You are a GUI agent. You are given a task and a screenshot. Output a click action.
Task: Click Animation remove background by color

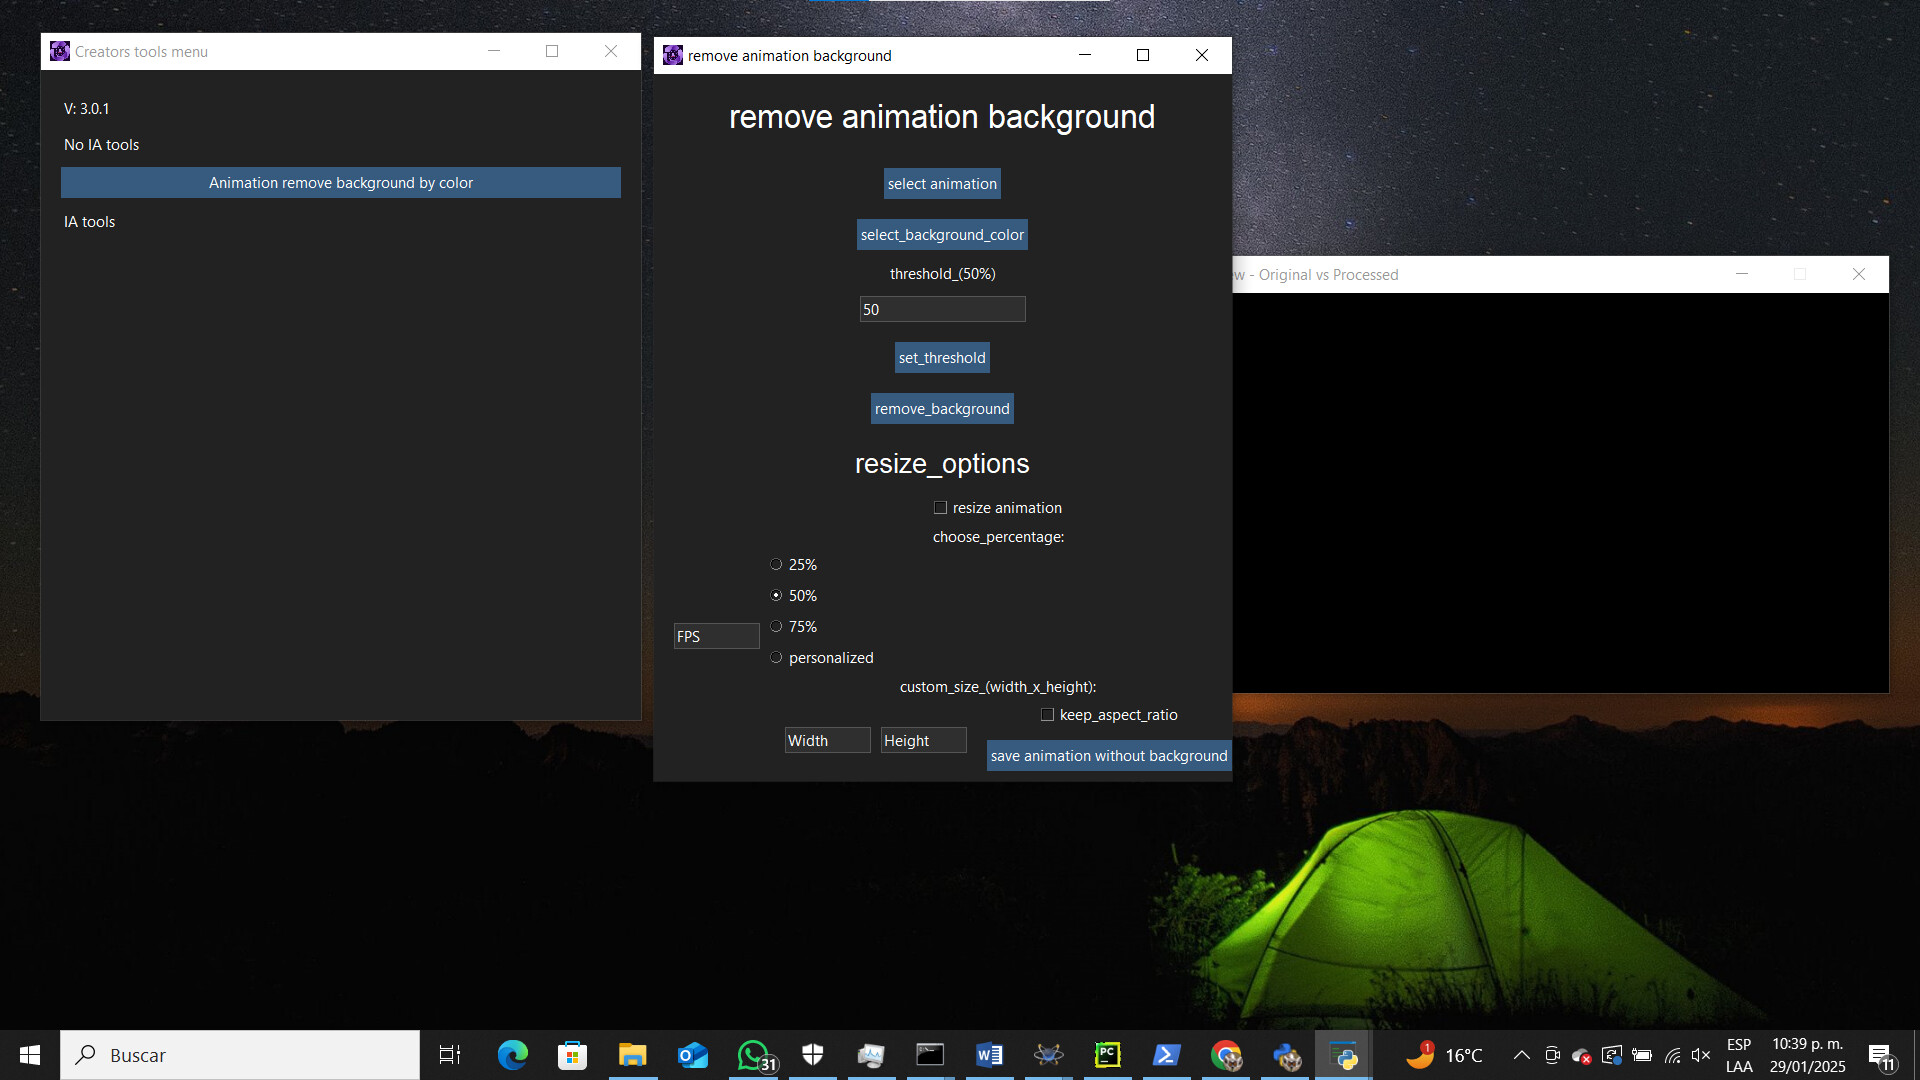pos(341,182)
